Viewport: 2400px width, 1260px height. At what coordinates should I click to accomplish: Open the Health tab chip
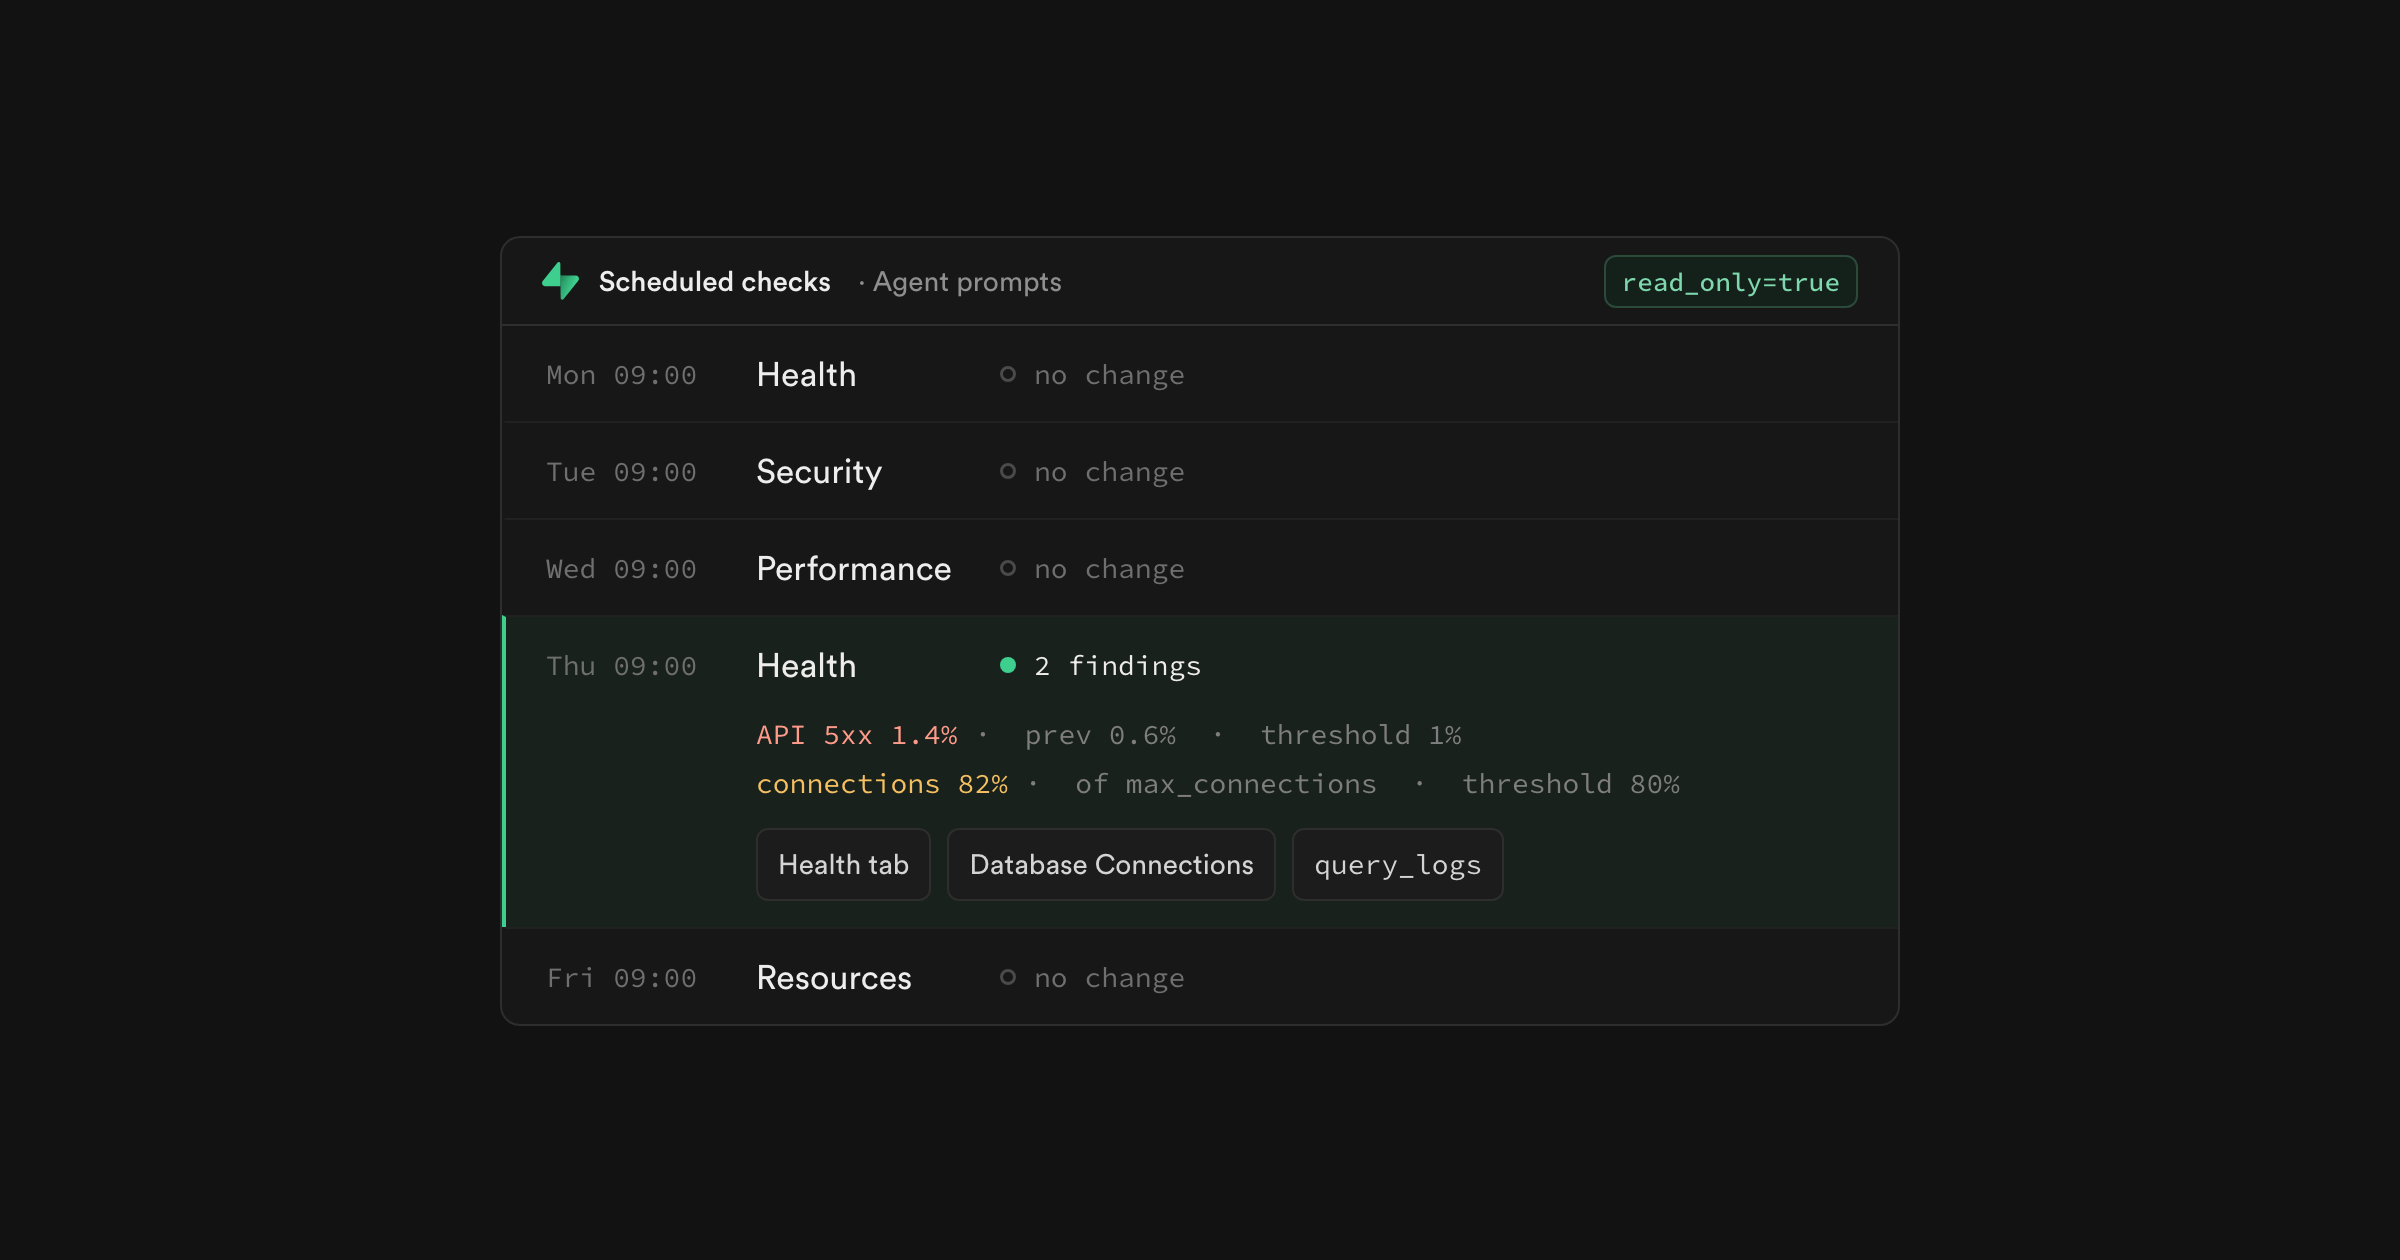[x=843, y=864]
